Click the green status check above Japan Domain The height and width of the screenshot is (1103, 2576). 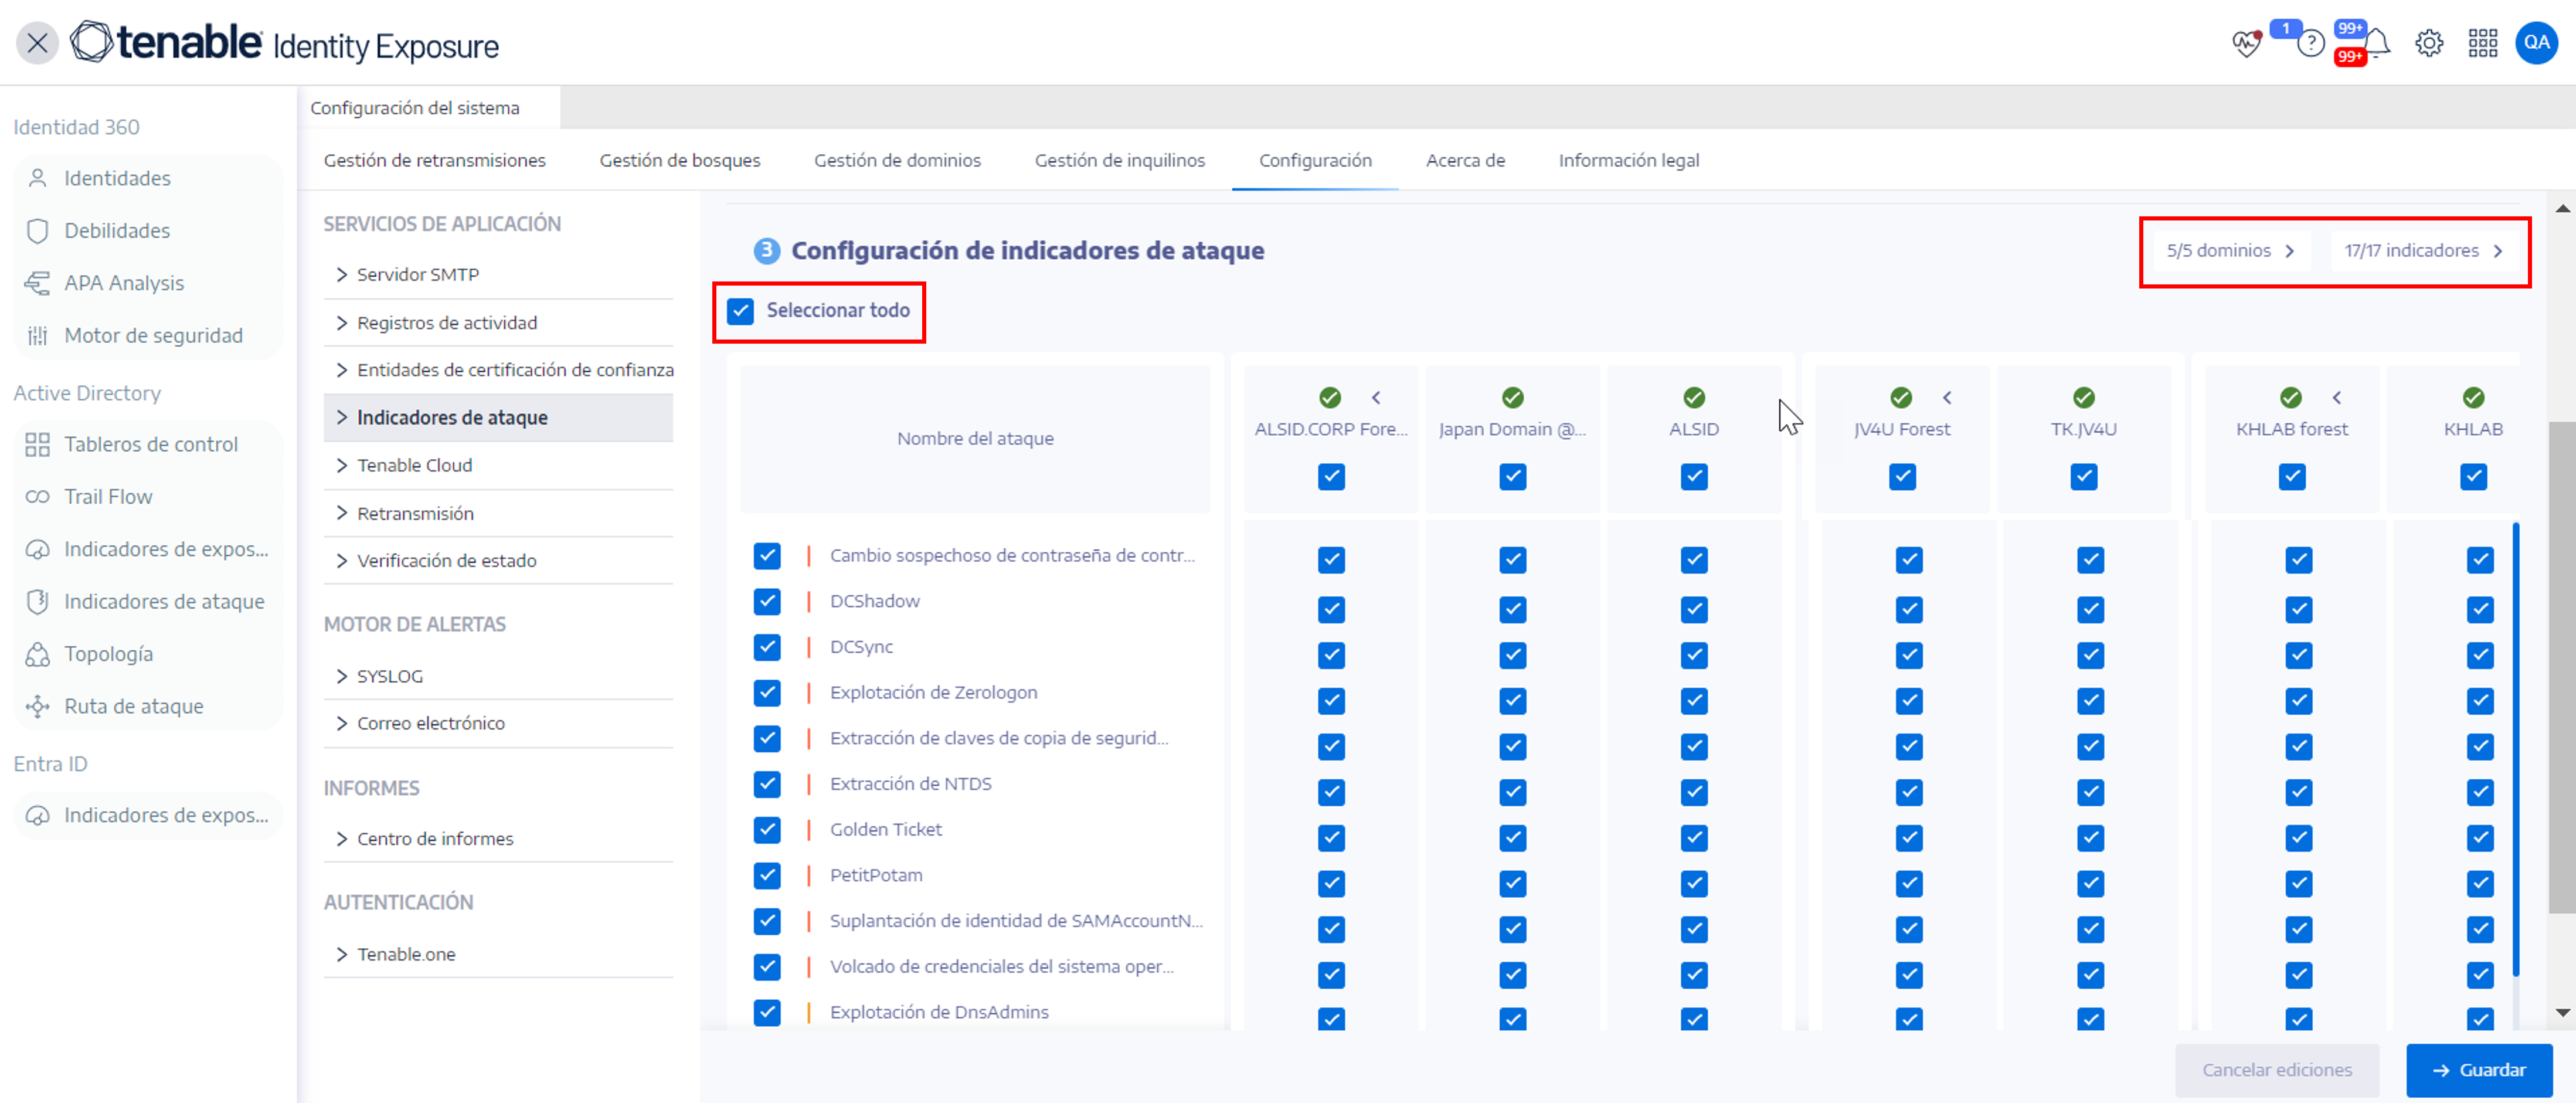pos(1512,398)
